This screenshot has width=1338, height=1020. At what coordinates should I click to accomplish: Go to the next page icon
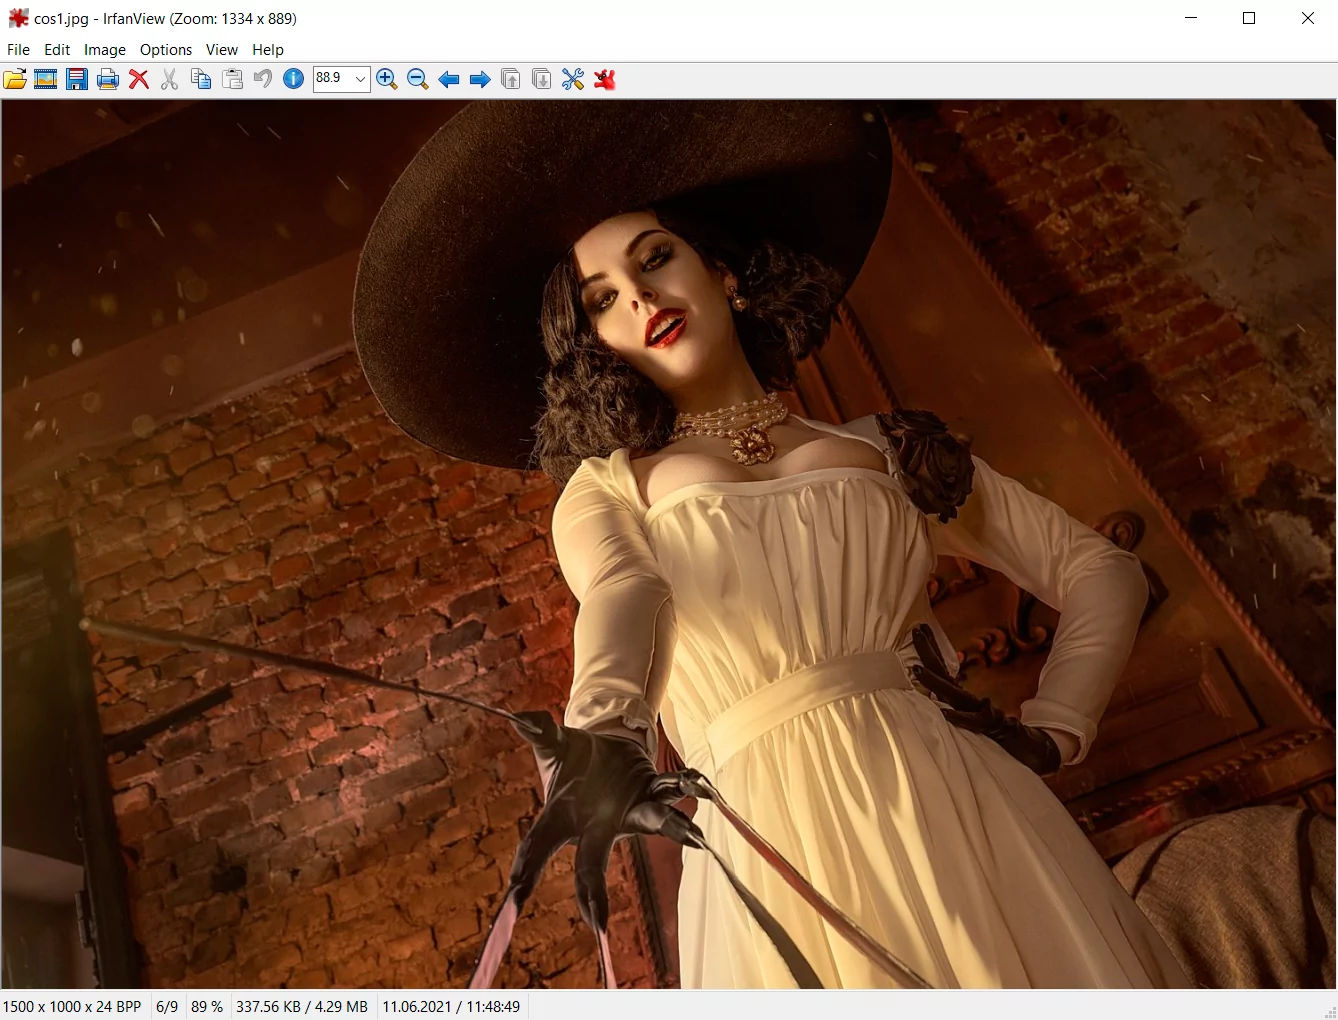click(542, 79)
